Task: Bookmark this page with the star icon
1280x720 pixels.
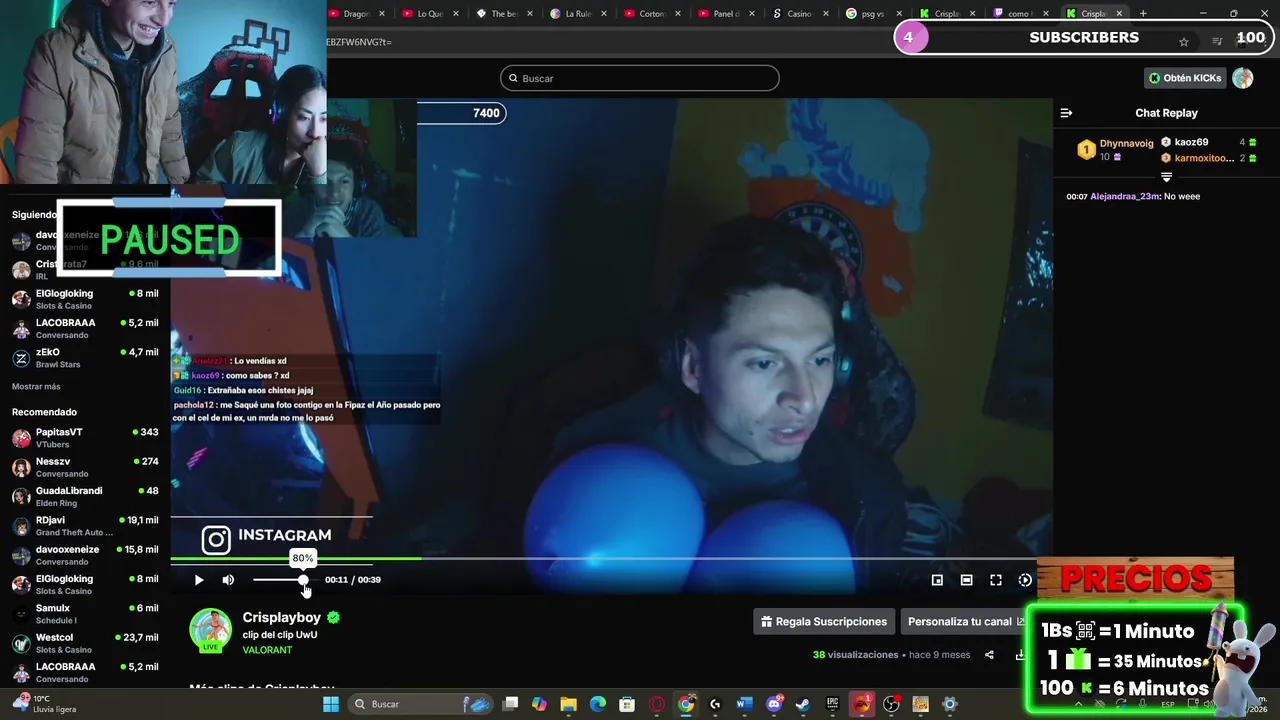Action: (1184, 41)
